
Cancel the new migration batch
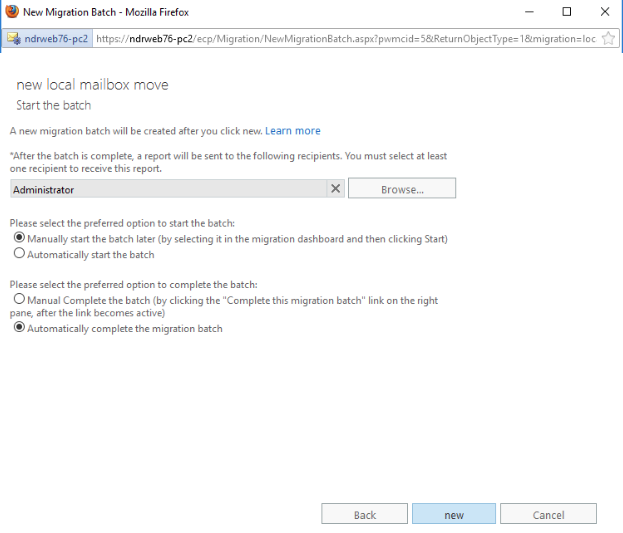pos(548,514)
